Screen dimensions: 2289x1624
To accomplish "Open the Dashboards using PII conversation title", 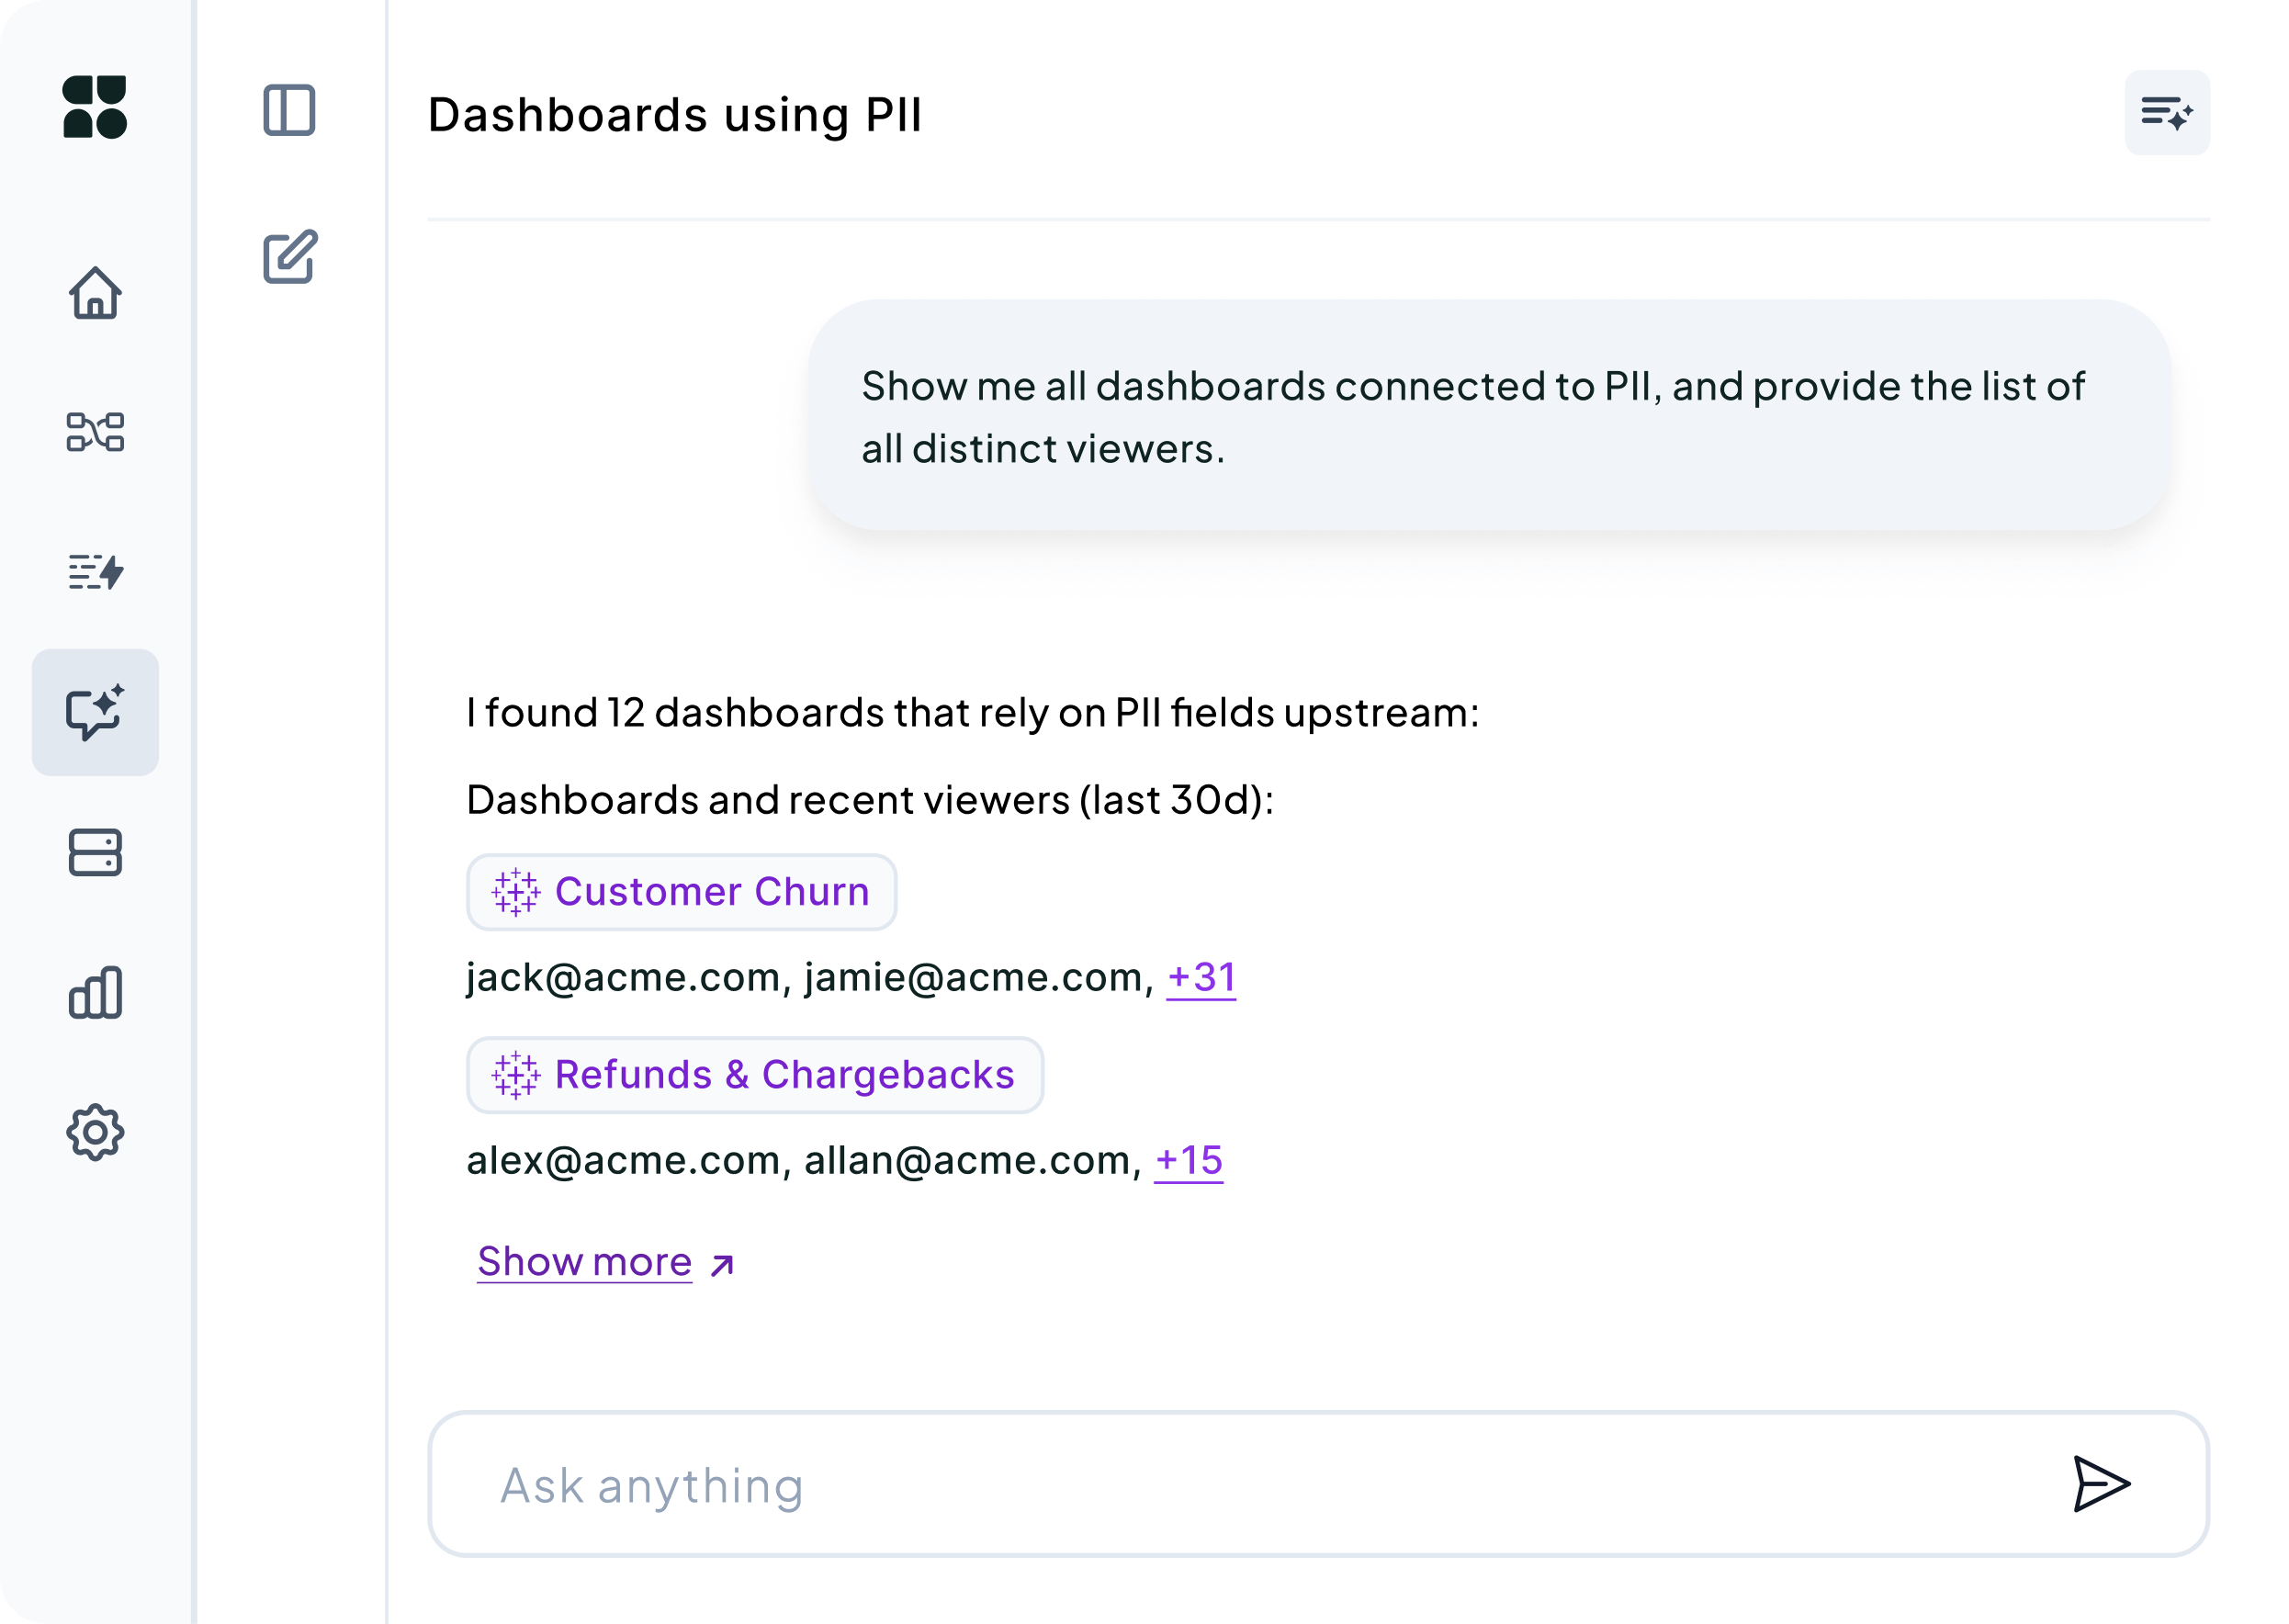I will tap(675, 114).
